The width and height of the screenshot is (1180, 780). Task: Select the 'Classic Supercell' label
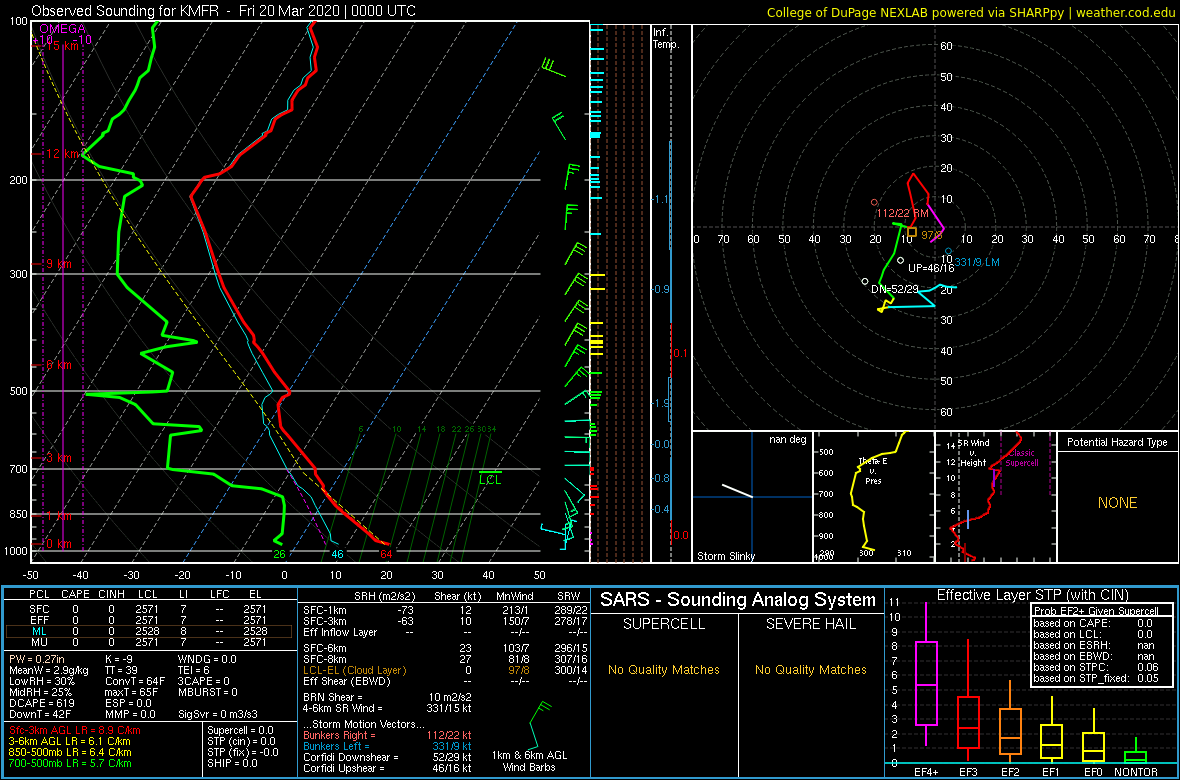tap(1021, 459)
